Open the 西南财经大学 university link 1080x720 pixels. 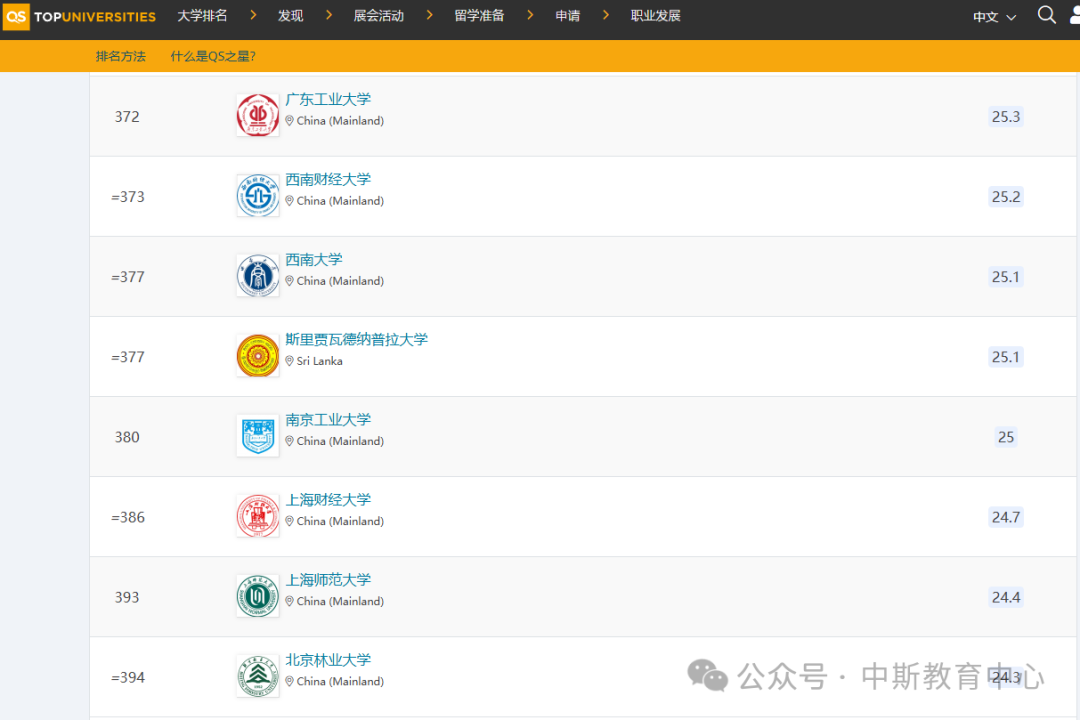pos(328,179)
